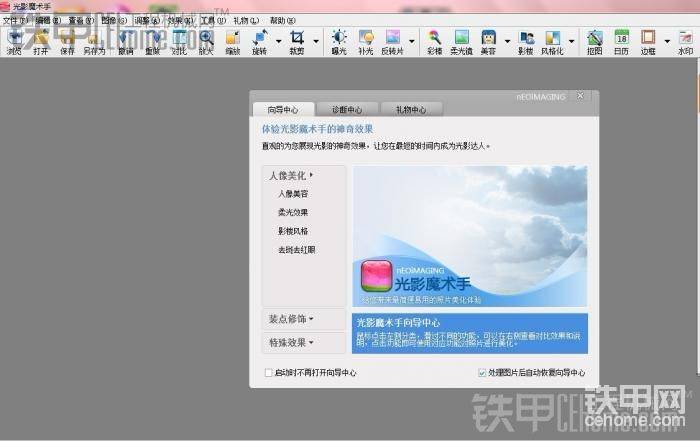Click the 光影魔术手向导中心 info panel

[x=470, y=333]
